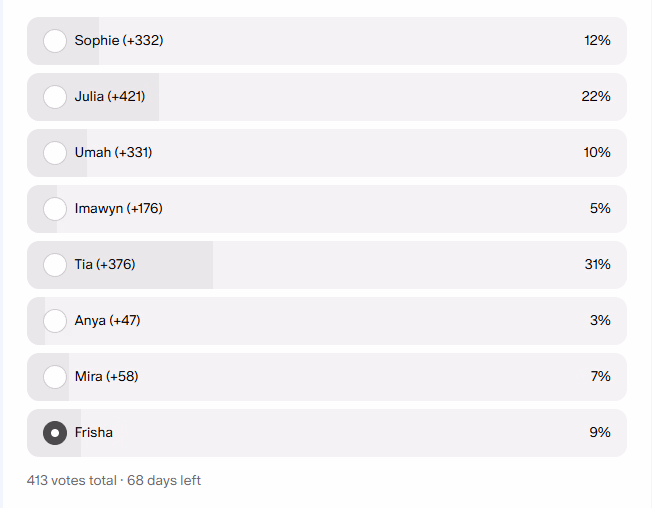Click the "413 votes total" footer text

tap(71, 481)
